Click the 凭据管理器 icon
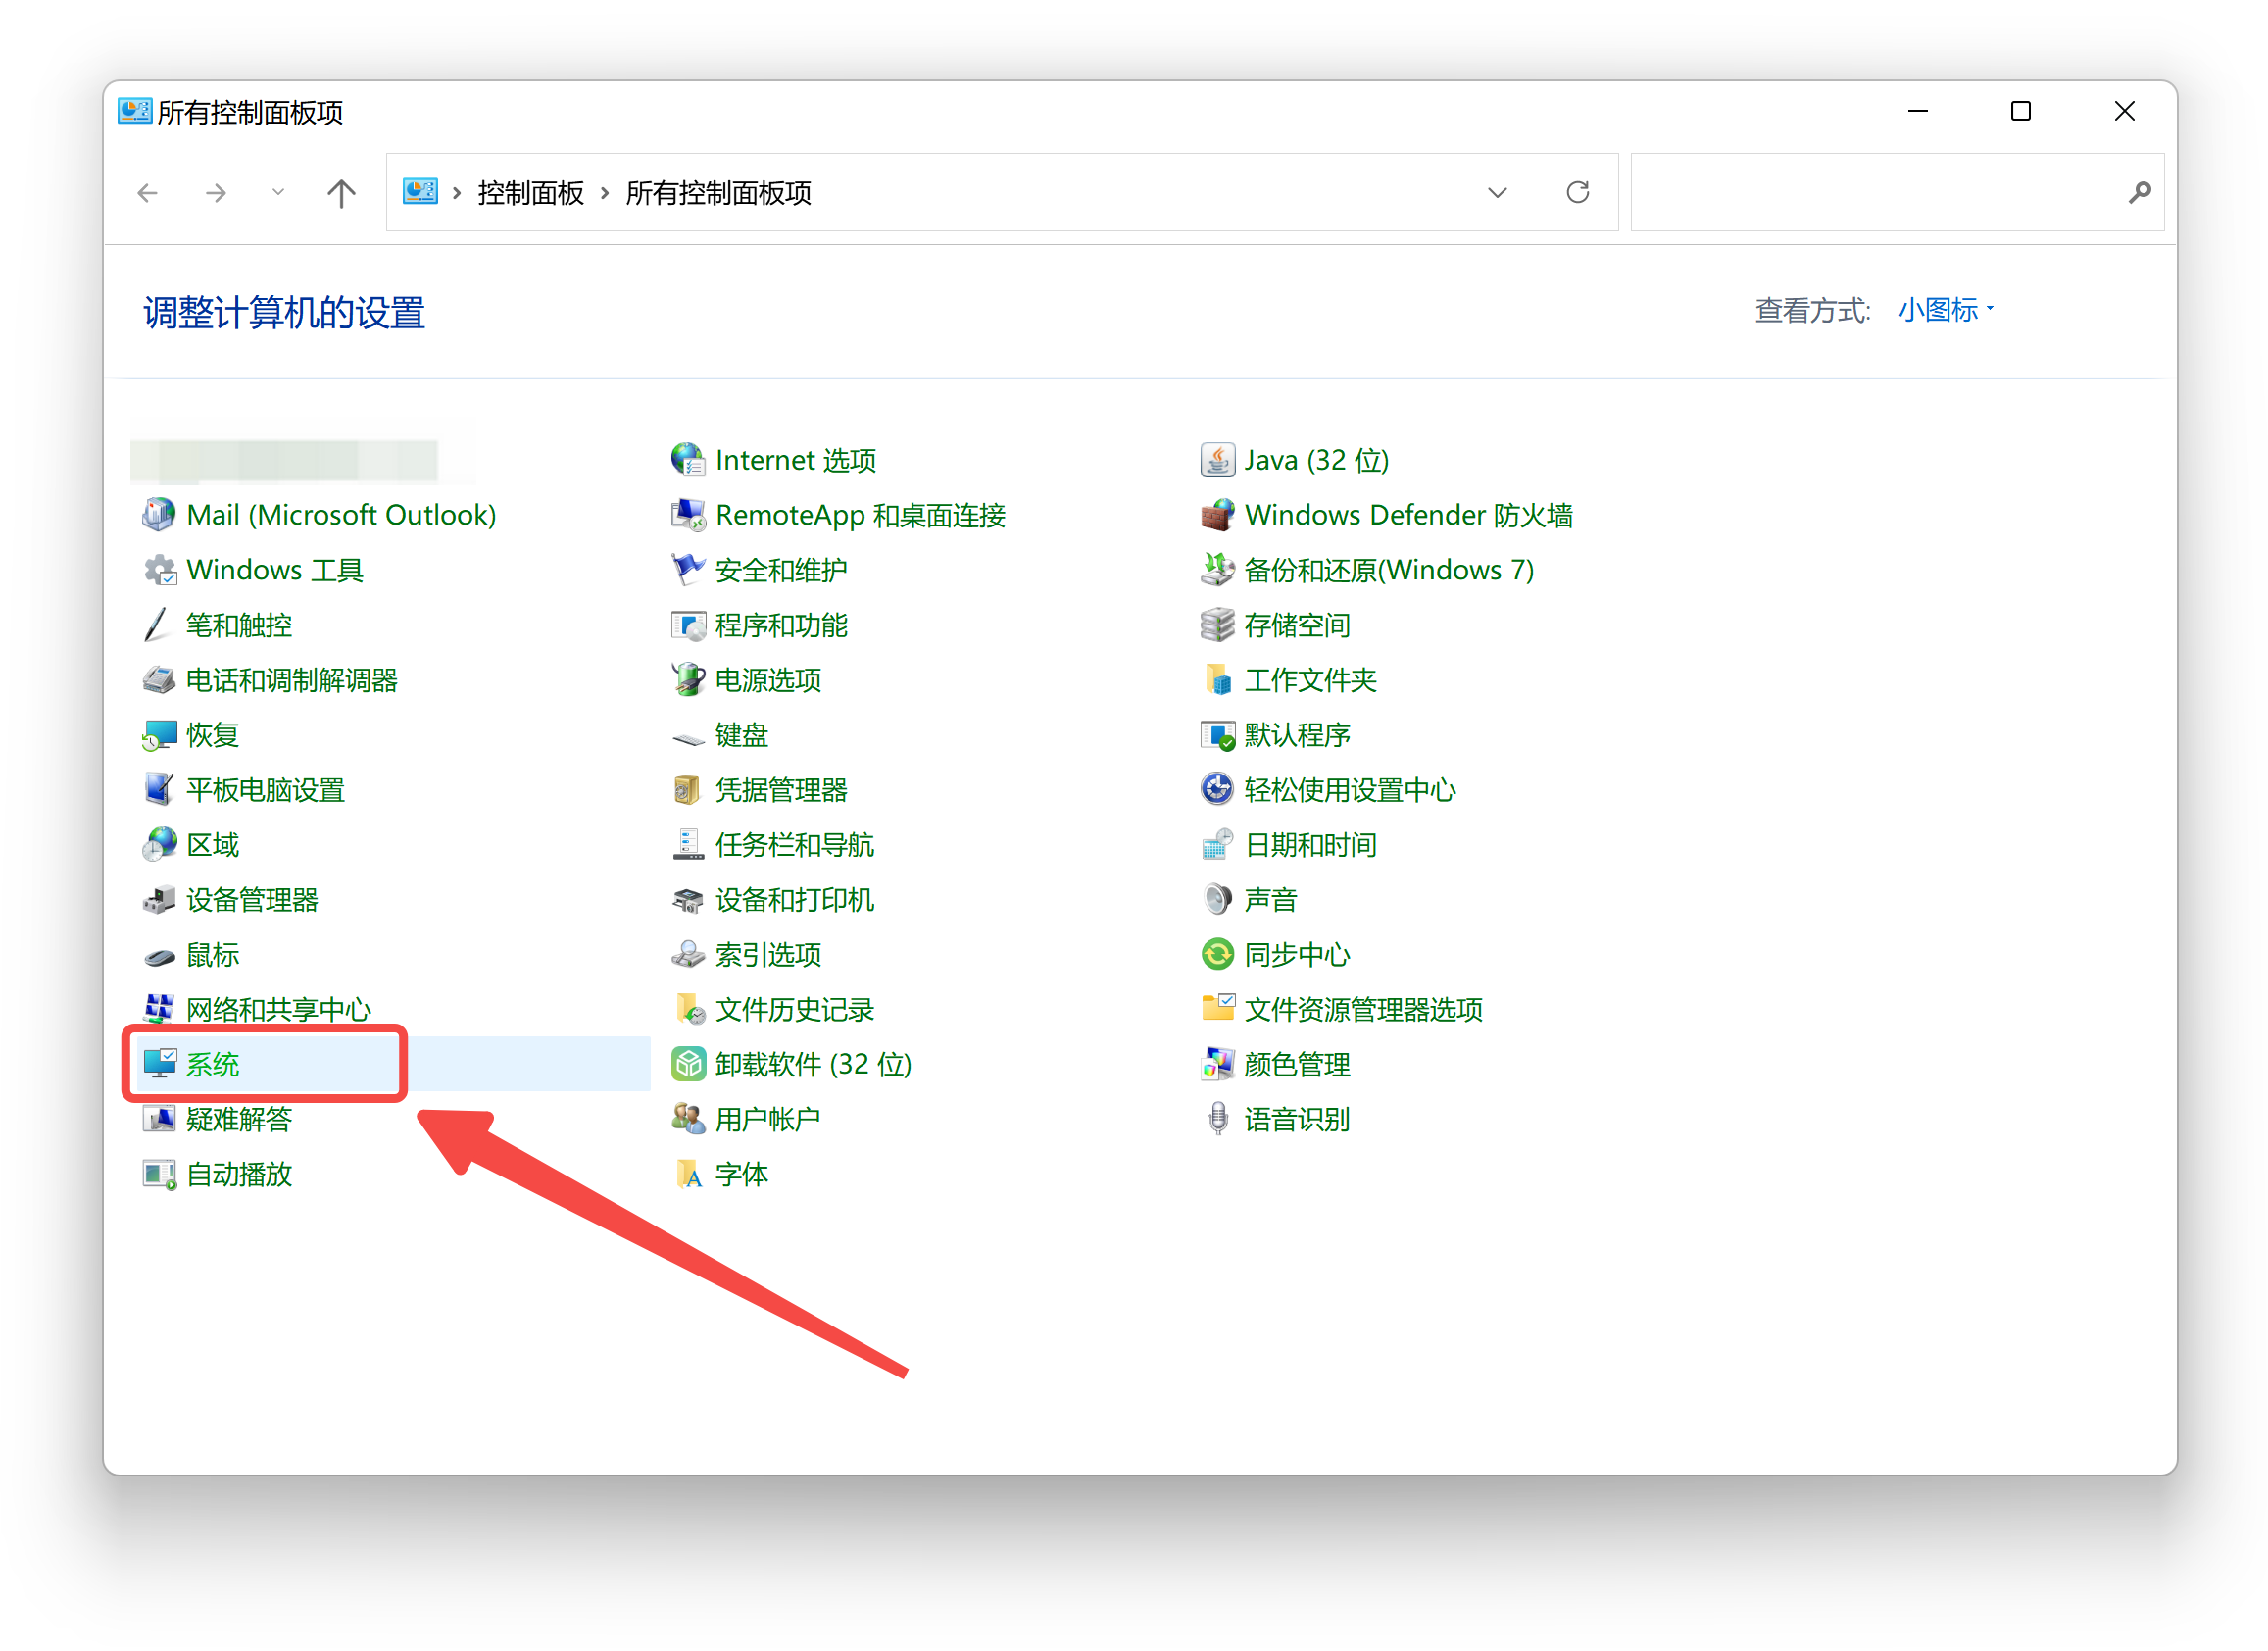The image size is (2268, 1651). [688, 790]
